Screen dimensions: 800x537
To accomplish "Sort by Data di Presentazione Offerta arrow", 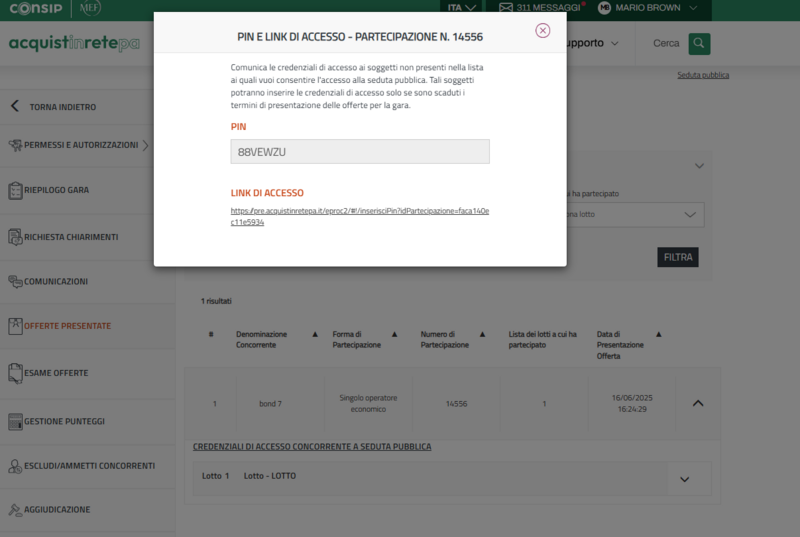I will click(x=659, y=335).
